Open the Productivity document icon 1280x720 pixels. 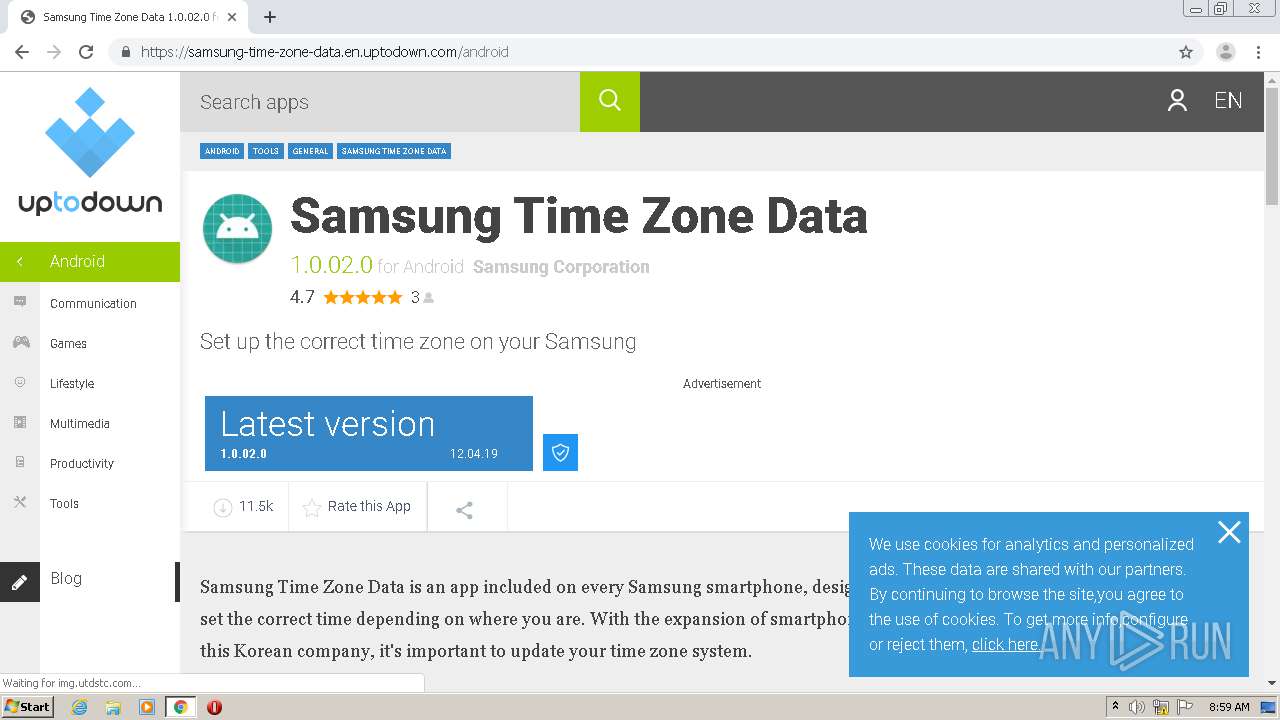tap(20, 462)
